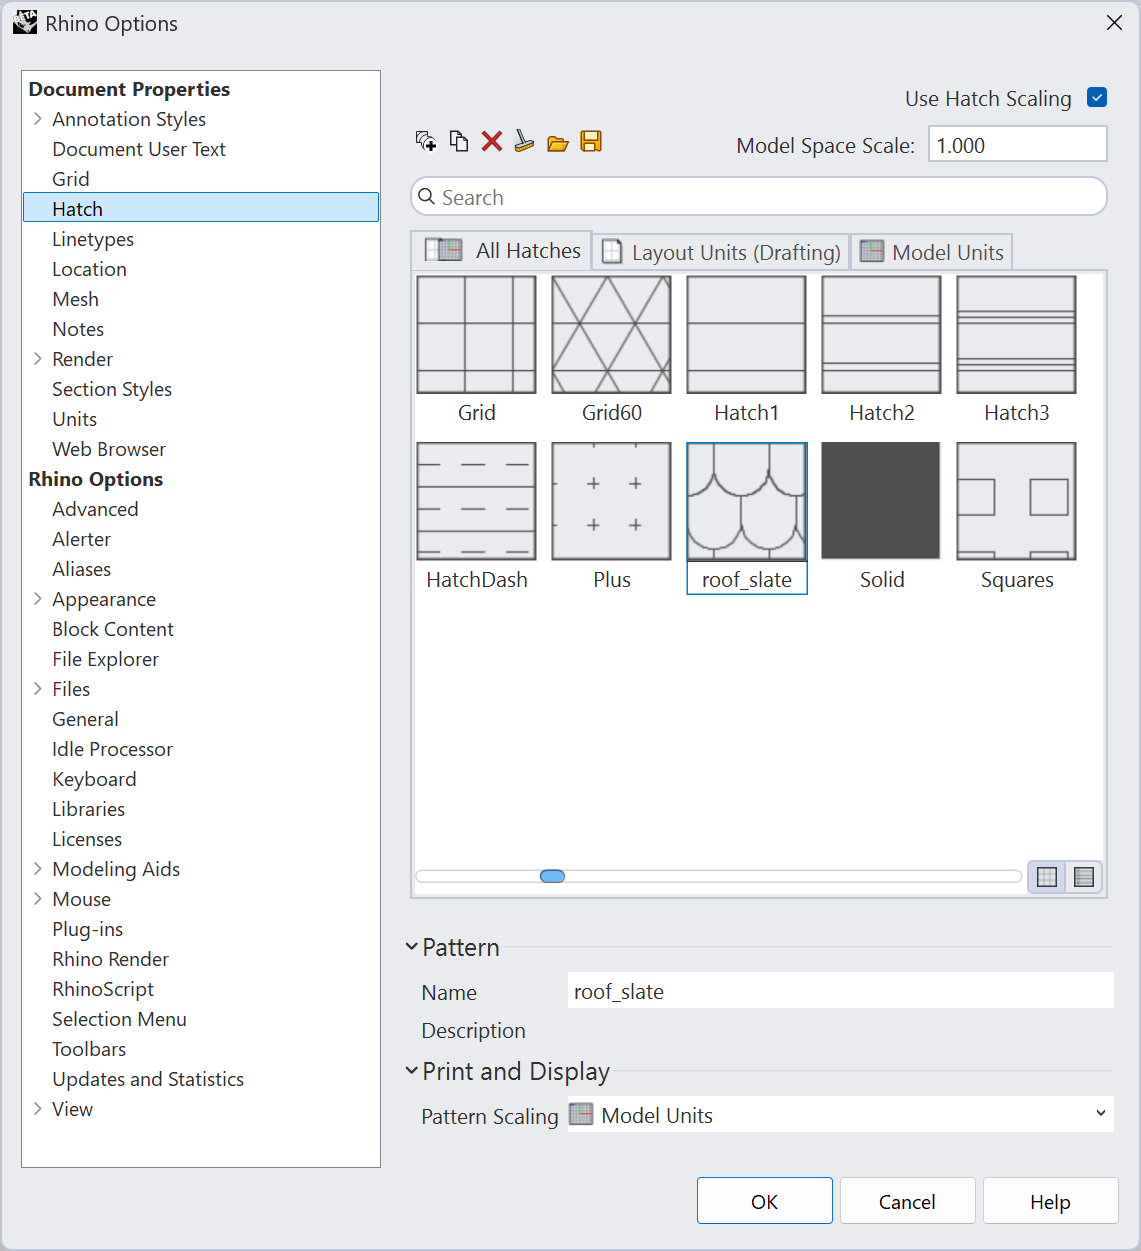Screen dimensions: 1141x1251
Task: Click the copy hatch pattern icon
Action: tap(459, 141)
